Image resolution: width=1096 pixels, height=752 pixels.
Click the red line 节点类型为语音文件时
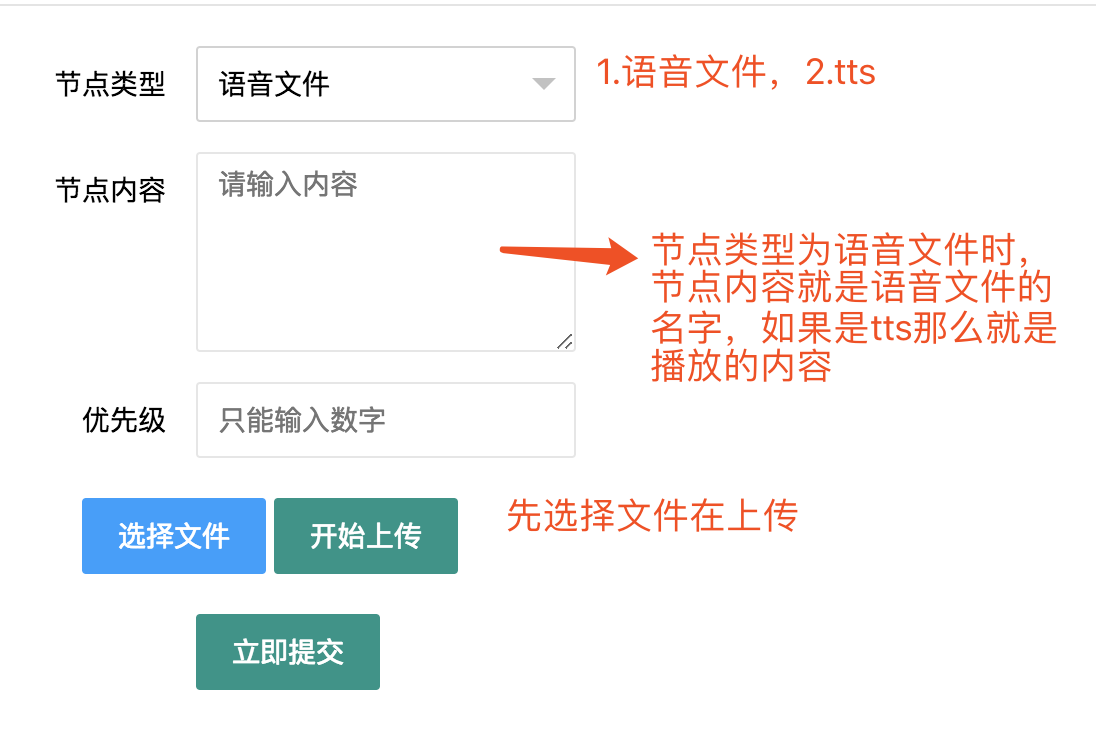[850, 249]
